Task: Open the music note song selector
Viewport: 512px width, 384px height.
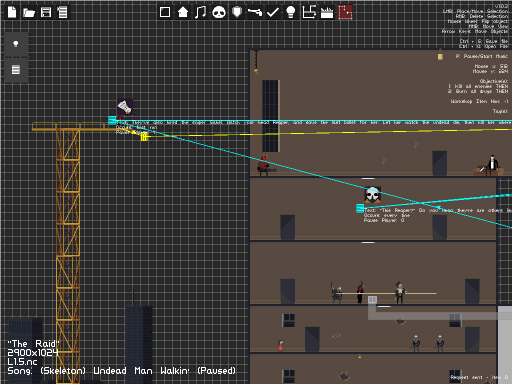Action: (x=200, y=12)
